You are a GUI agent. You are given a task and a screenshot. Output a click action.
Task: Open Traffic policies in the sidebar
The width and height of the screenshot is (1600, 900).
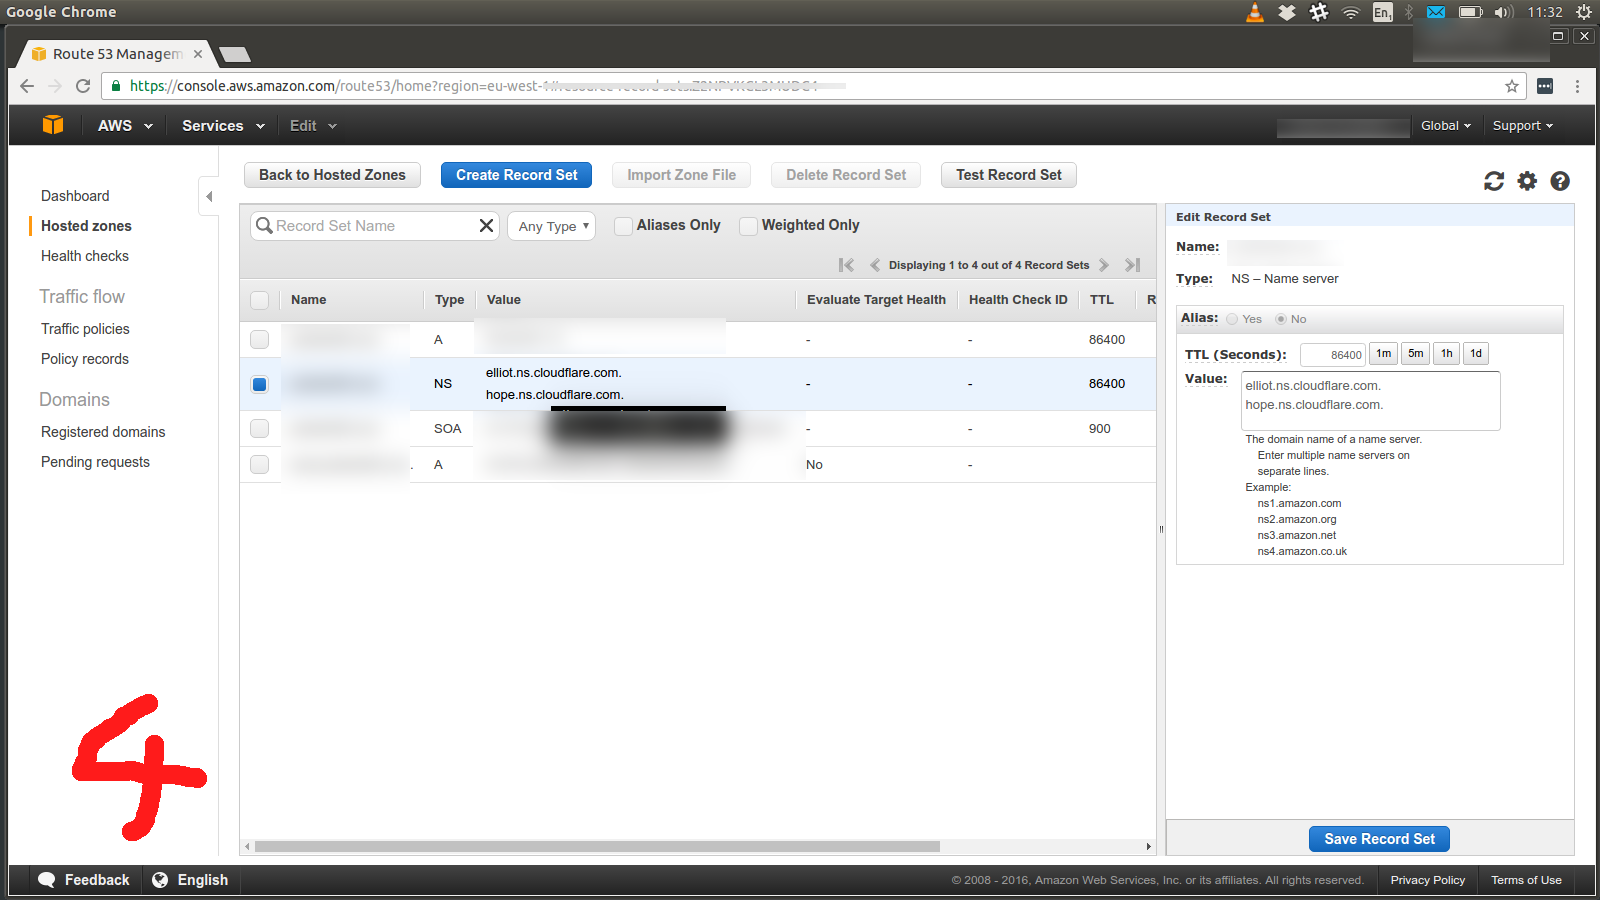(85, 329)
